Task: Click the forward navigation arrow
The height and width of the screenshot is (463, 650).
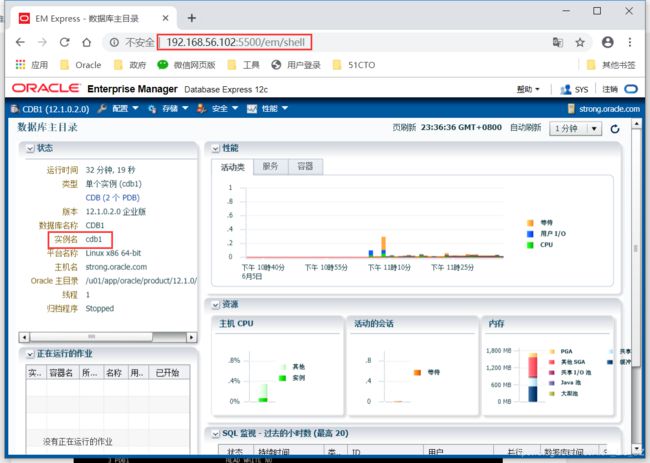Action: click(42, 42)
